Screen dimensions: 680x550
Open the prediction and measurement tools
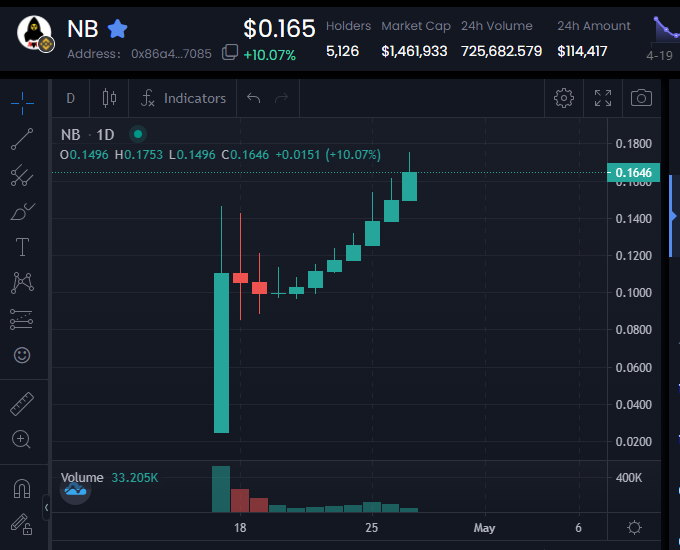point(22,319)
